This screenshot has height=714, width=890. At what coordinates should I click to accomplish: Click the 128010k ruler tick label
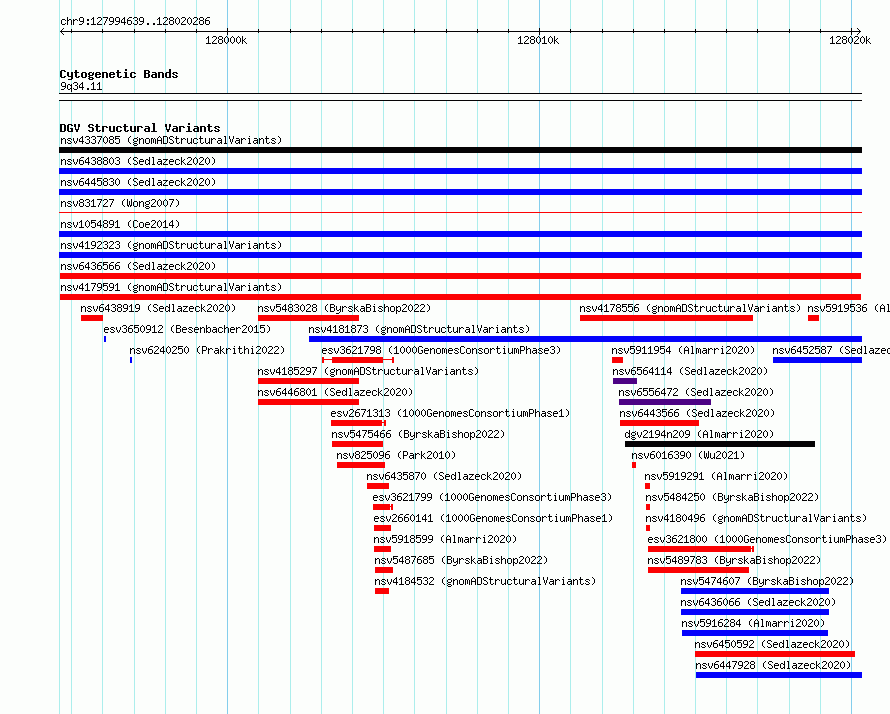click(x=538, y=40)
